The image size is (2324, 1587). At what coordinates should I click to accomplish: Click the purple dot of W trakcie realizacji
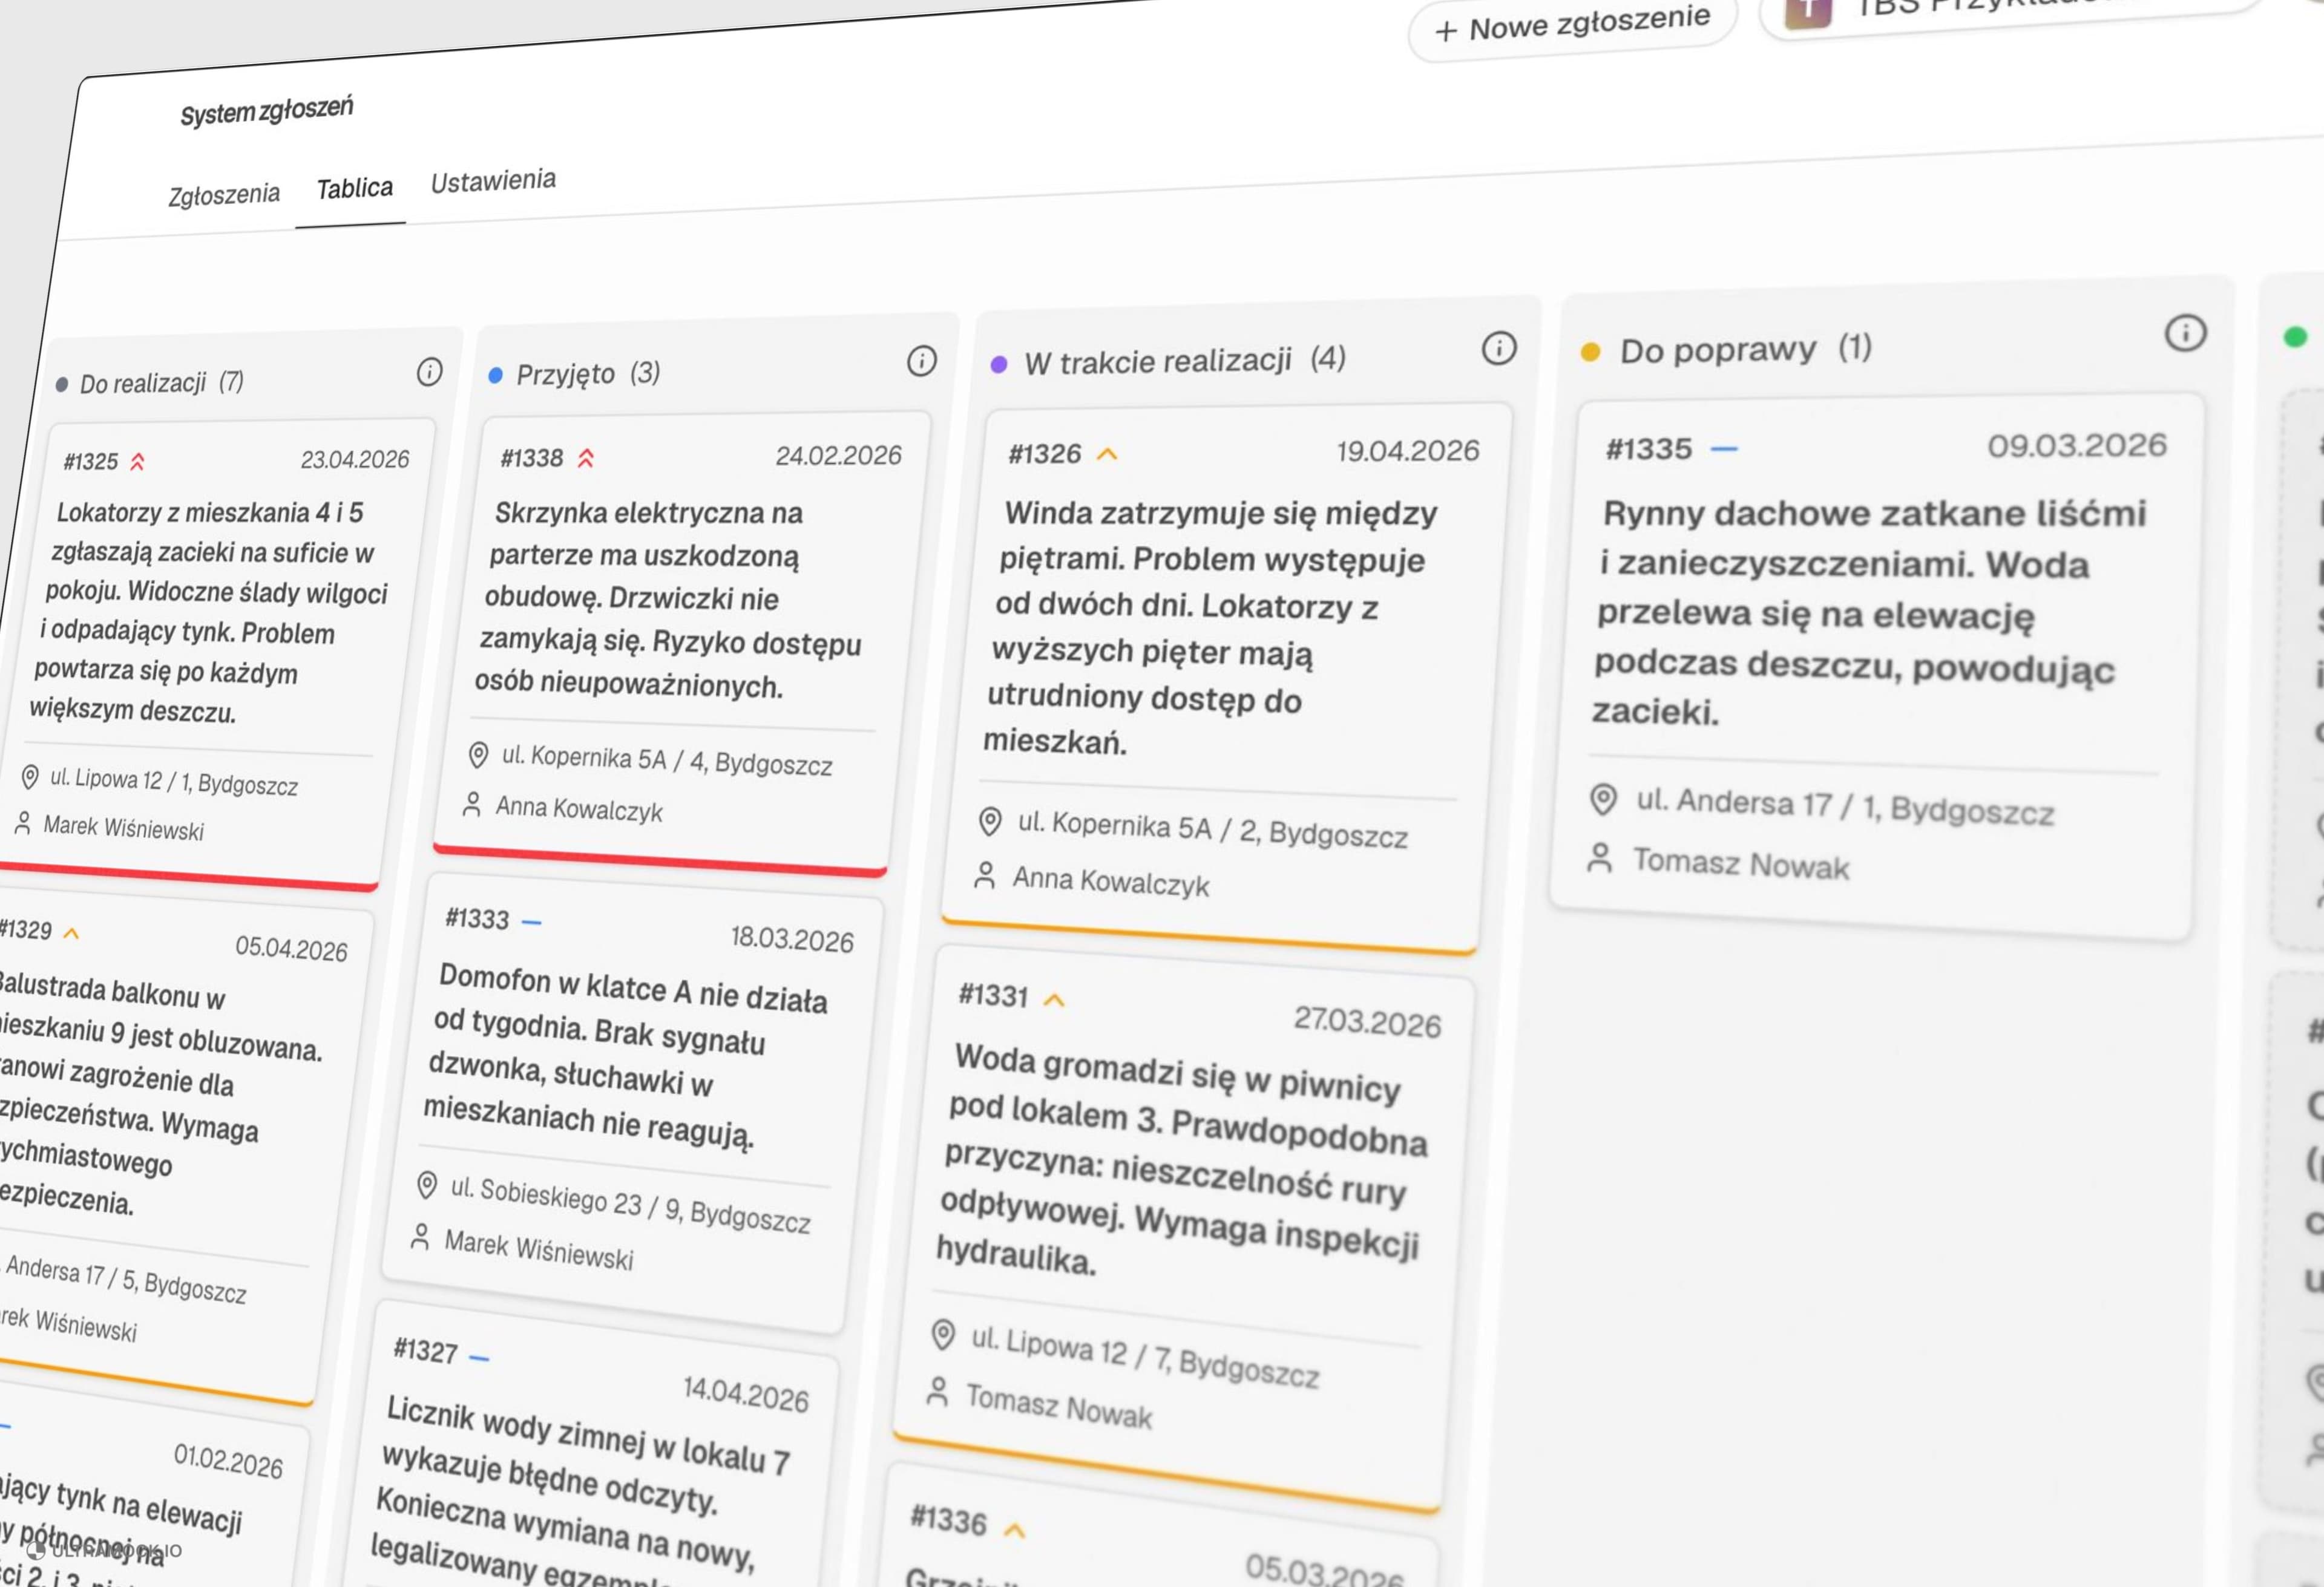[x=998, y=365]
